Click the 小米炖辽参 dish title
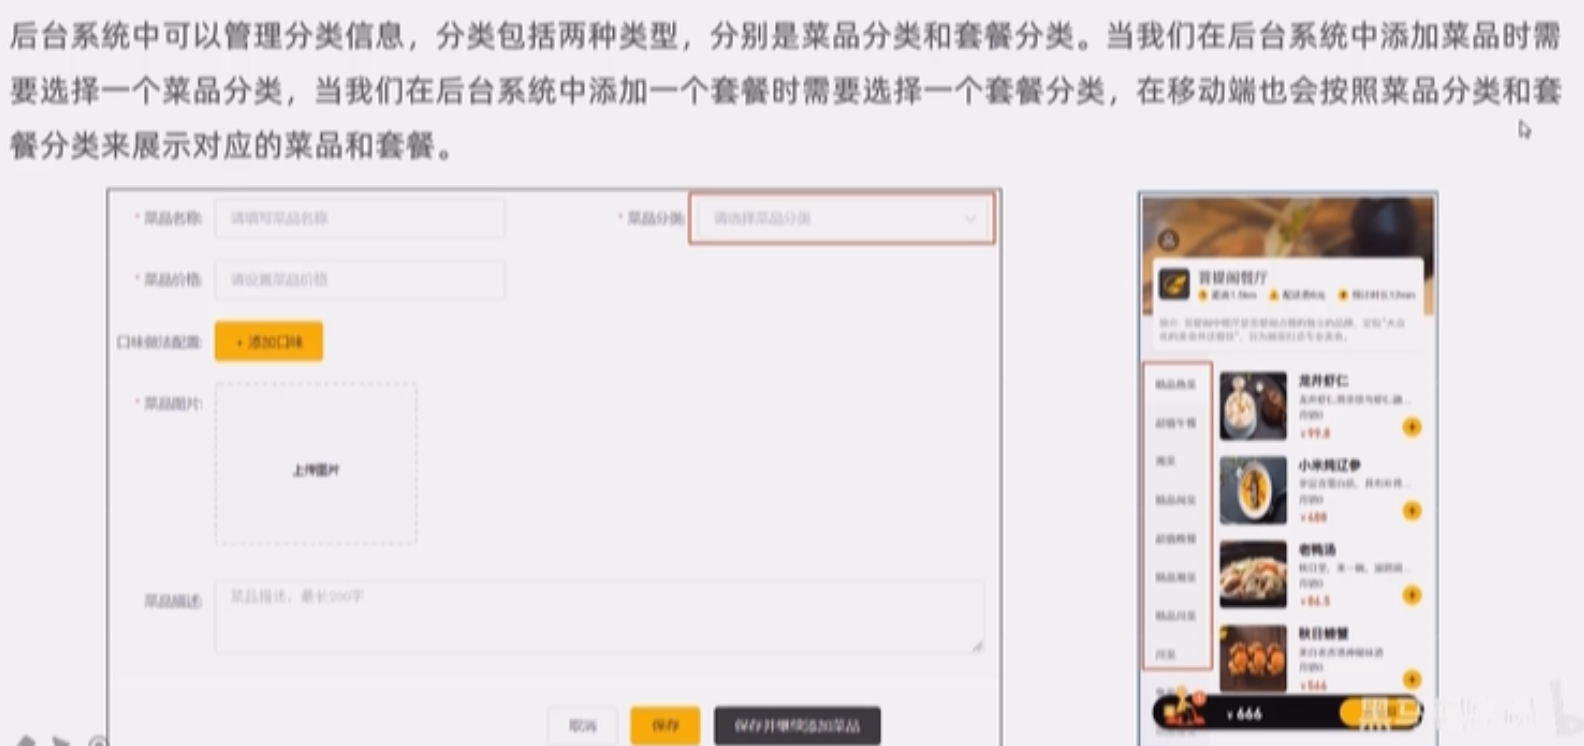Viewport: 1584px width, 746px height. (1329, 465)
